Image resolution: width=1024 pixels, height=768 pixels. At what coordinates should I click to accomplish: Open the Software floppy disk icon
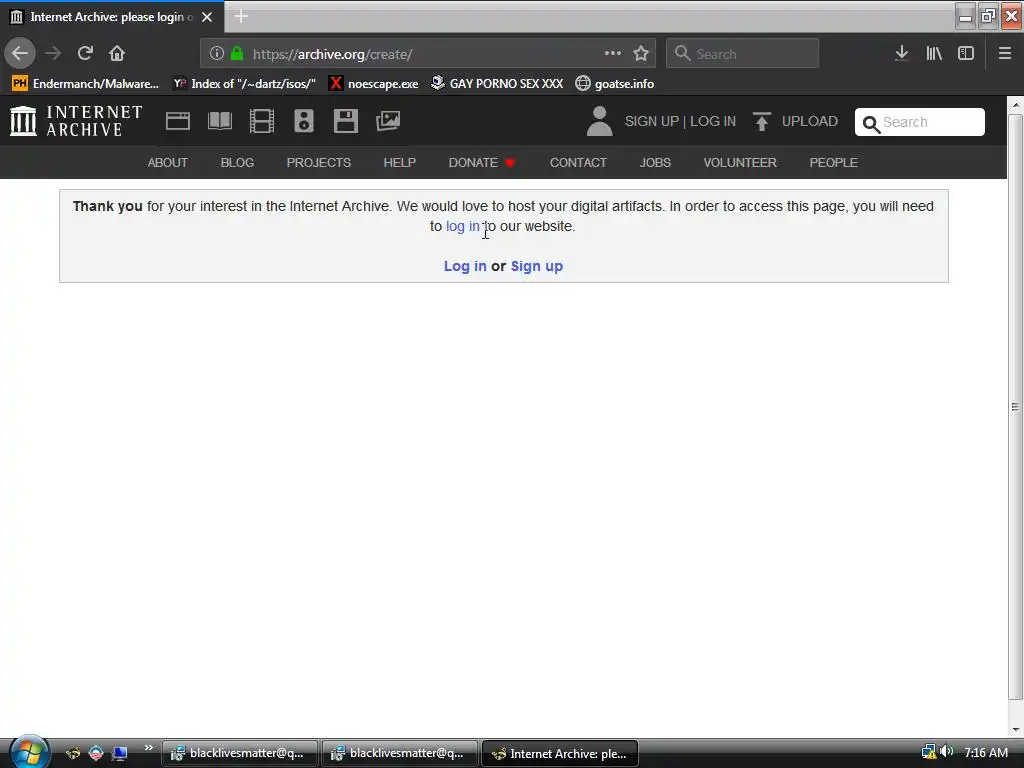345,121
